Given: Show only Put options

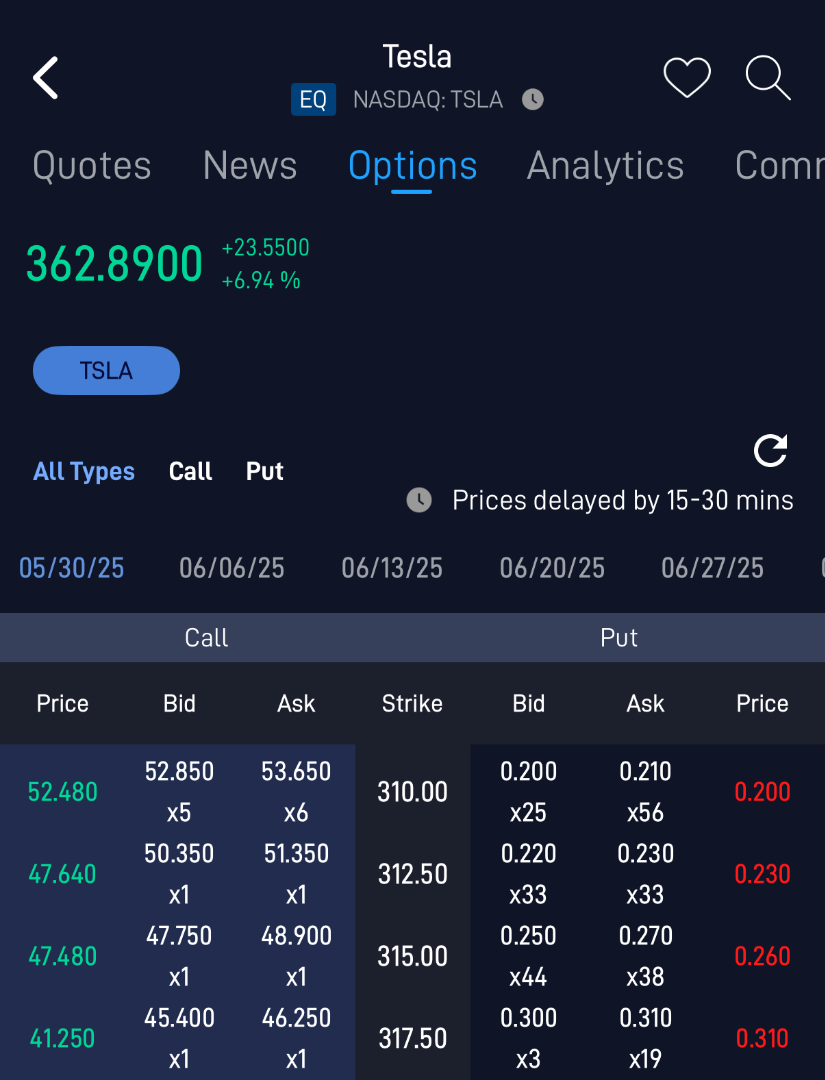Looking at the screenshot, I should coord(265,471).
